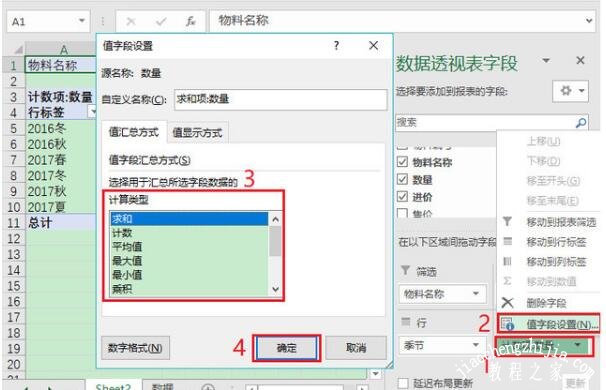
Task: Click the calculation type list scrollbar thumb
Action: [275, 241]
